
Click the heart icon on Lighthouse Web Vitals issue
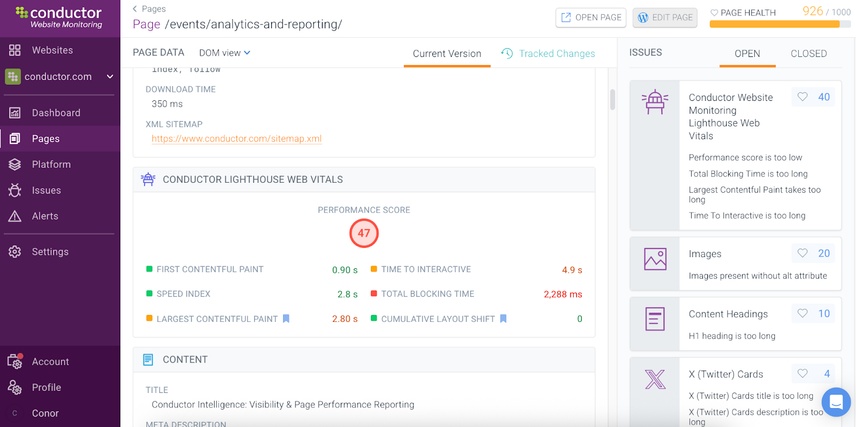pyautogui.click(x=802, y=97)
